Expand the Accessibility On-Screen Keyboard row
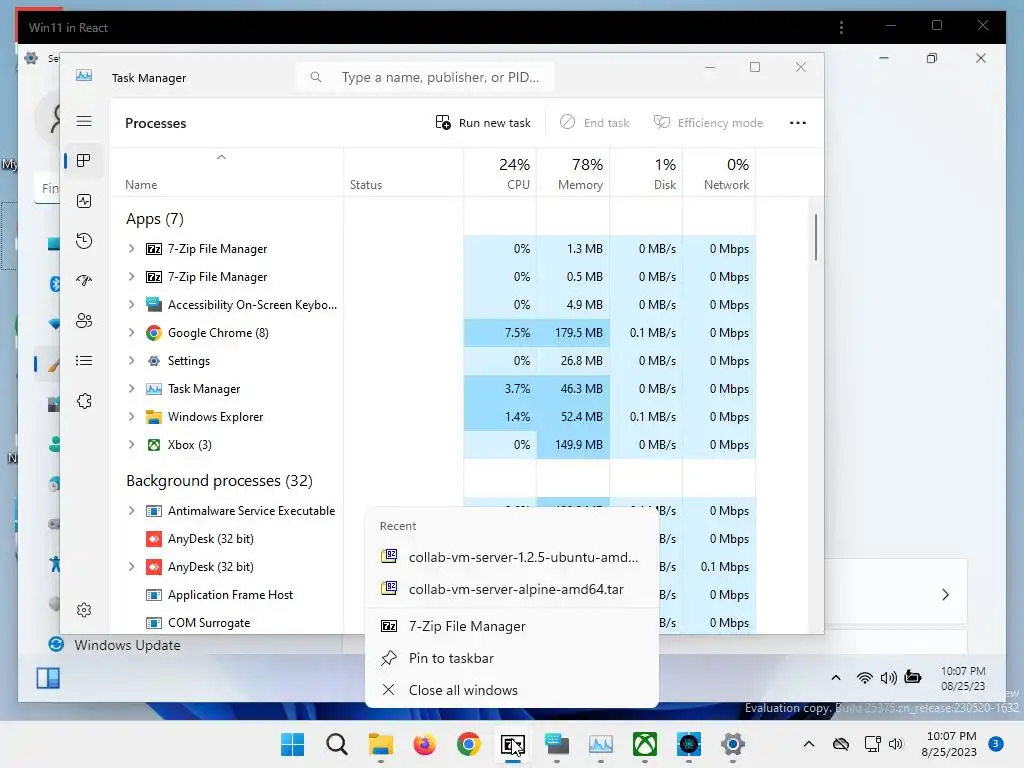1024x768 pixels. point(131,305)
